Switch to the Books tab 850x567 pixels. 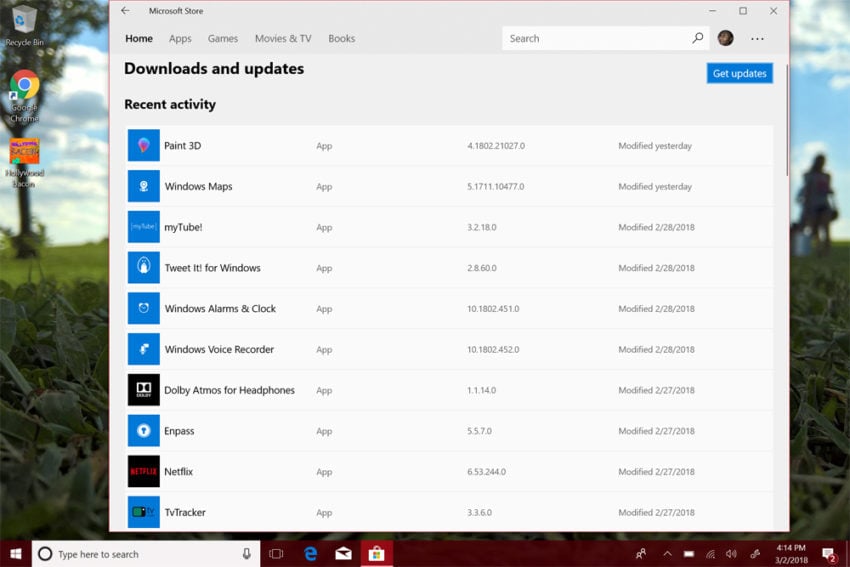[342, 38]
